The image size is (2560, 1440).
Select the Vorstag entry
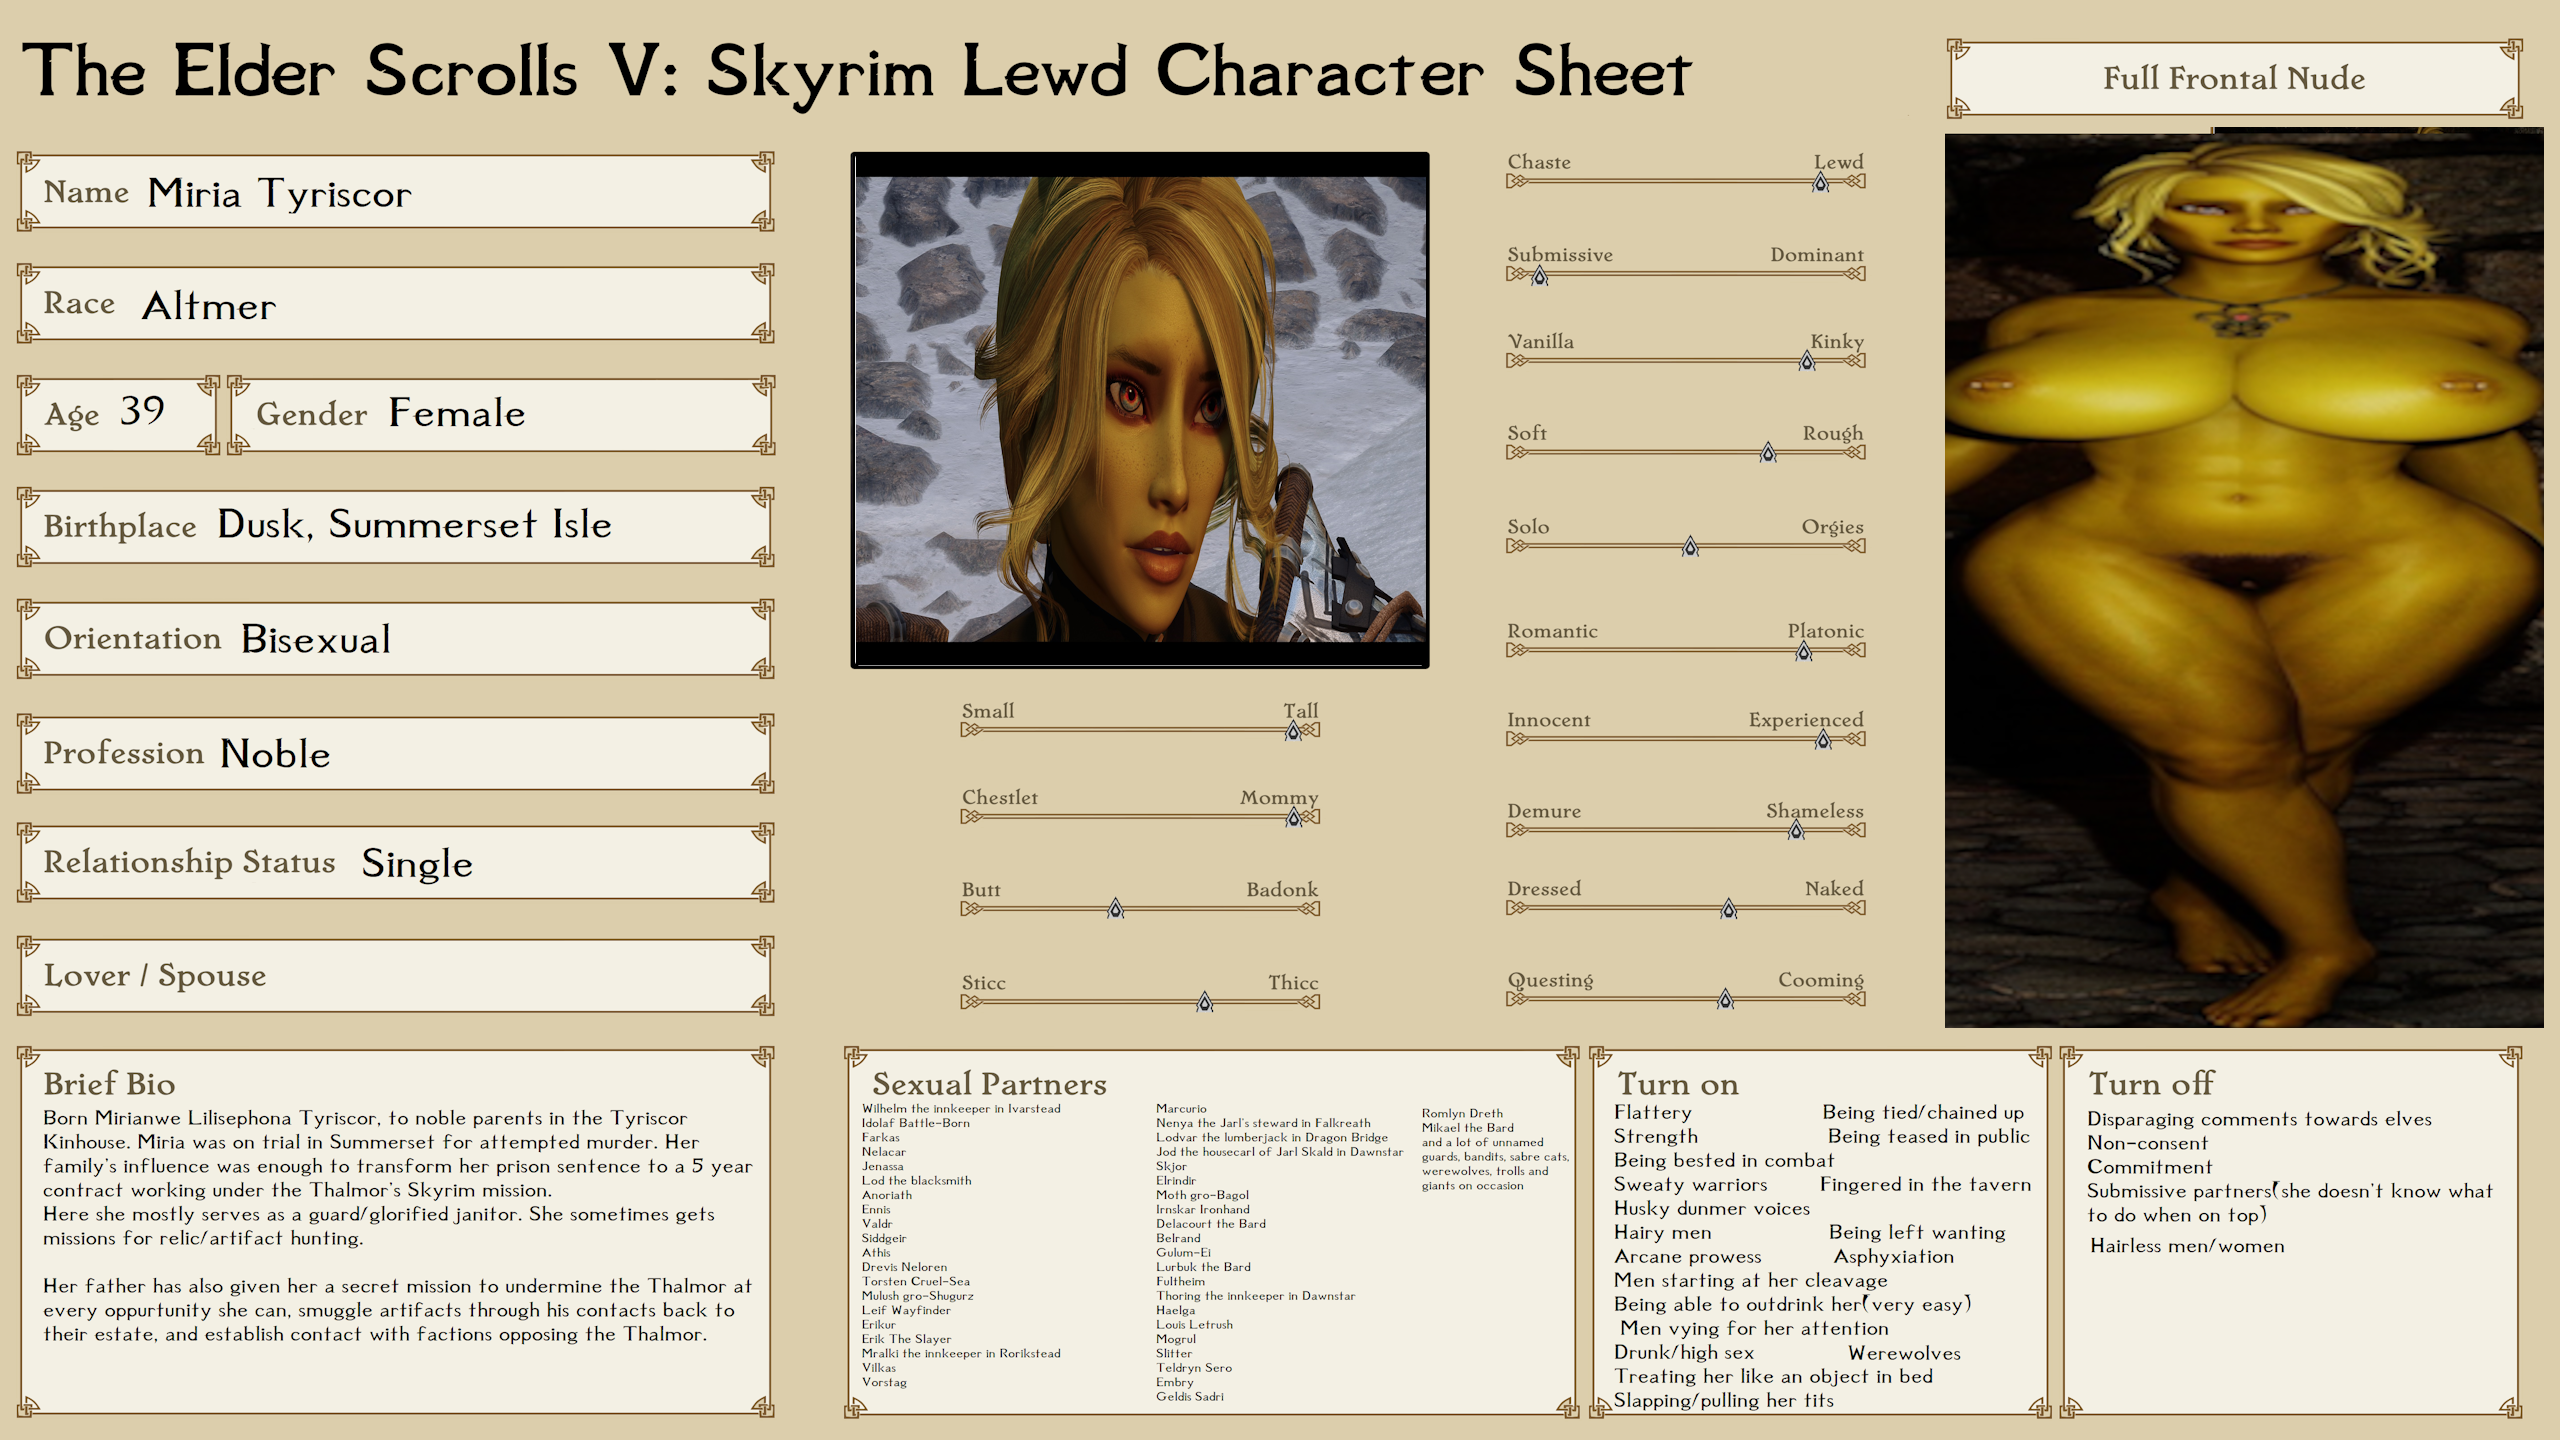coord(885,1382)
